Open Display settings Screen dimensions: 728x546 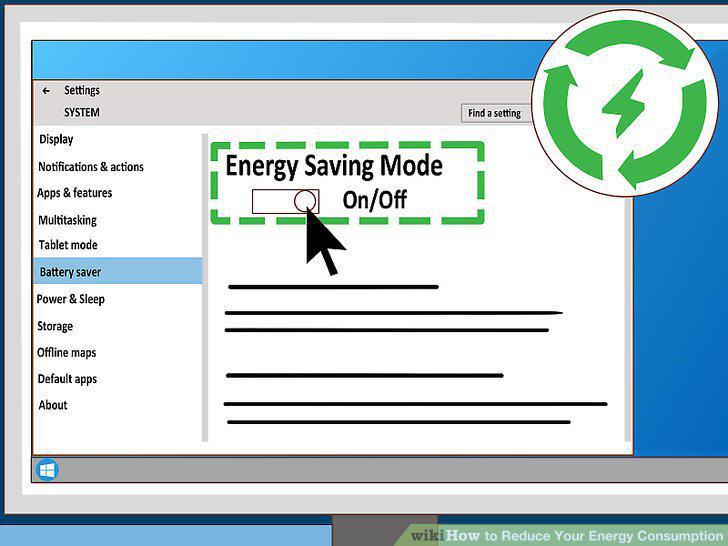[x=56, y=139]
